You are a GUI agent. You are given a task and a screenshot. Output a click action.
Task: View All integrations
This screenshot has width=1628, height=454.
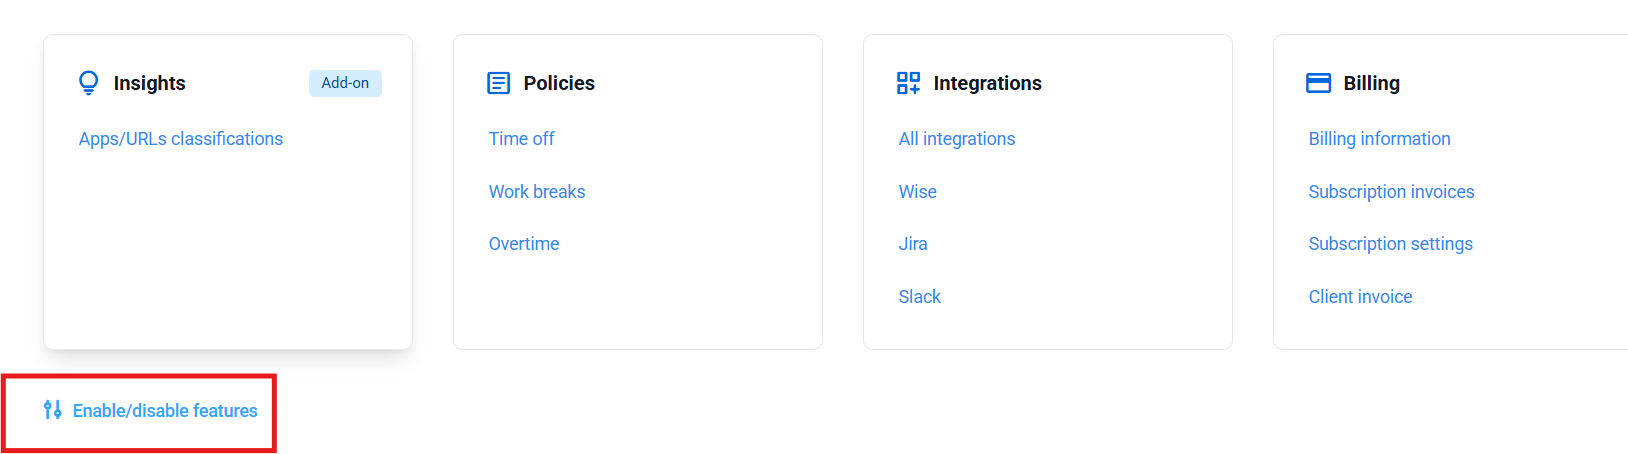(957, 139)
